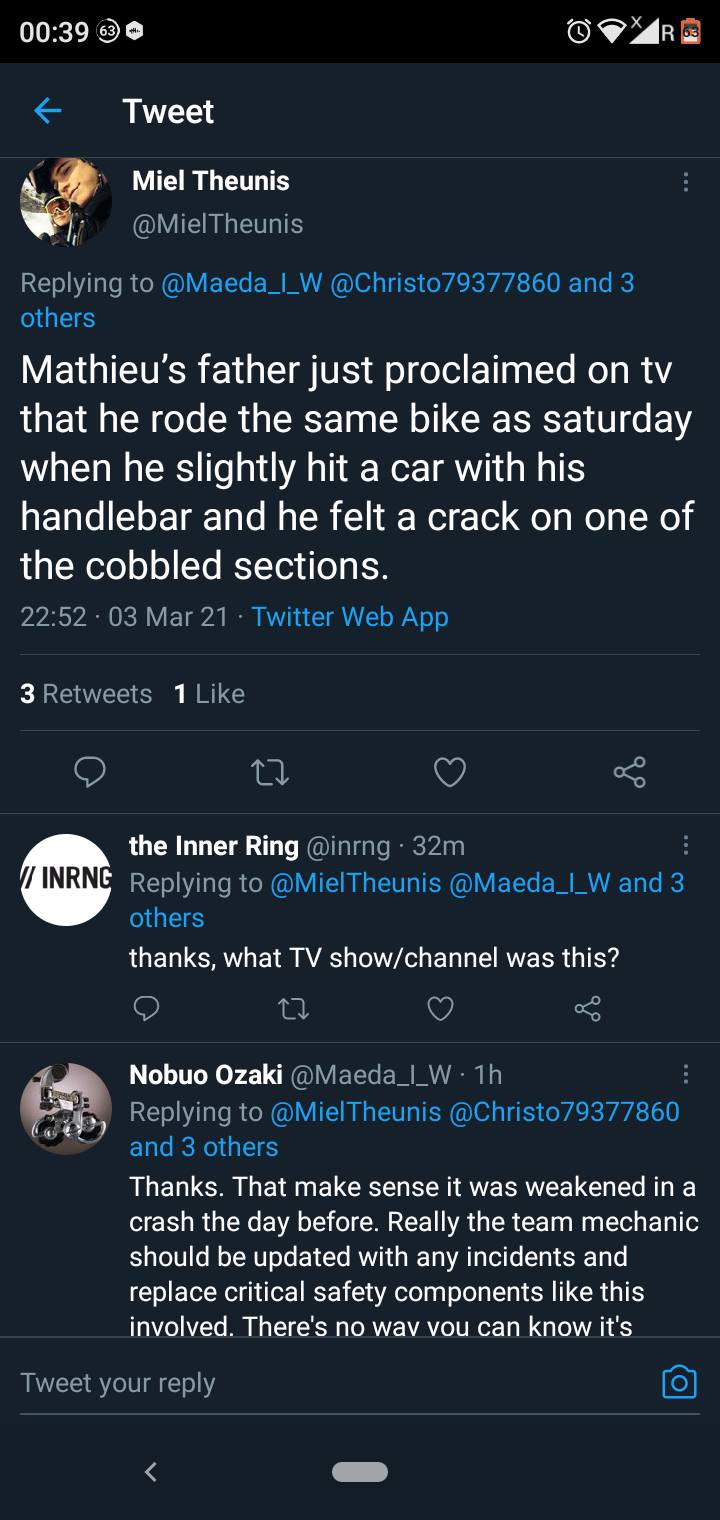Tap the back arrow in header
This screenshot has width=720, height=1520.
[x=48, y=111]
